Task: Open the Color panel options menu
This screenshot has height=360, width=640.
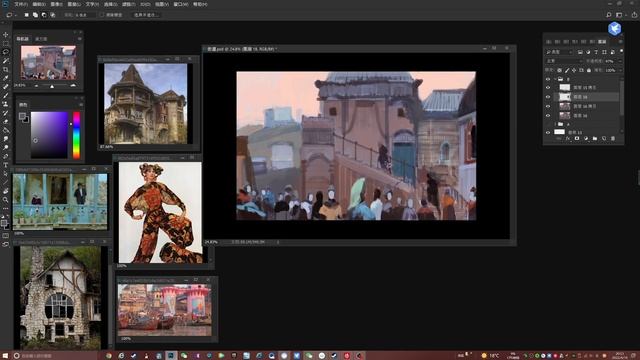Action: 81,105
